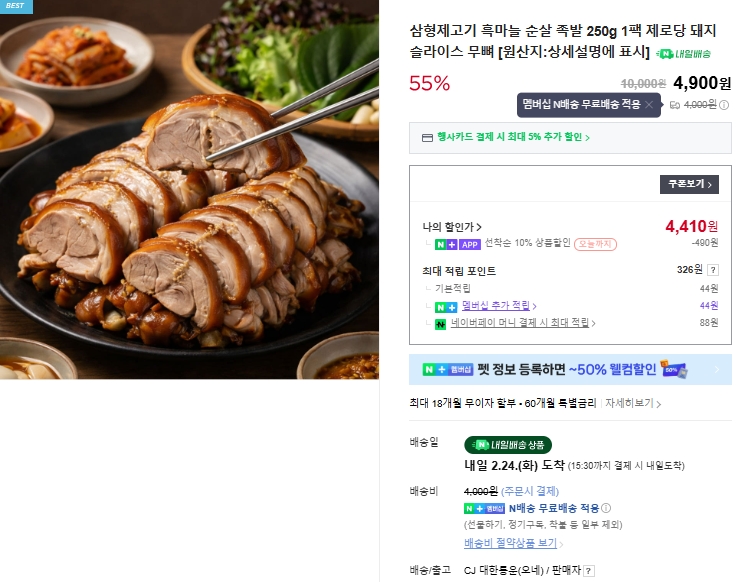The height and width of the screenshot is (582, 739).
Task: Click the card icon before 행사카드 결제
Action: [427, 137]
